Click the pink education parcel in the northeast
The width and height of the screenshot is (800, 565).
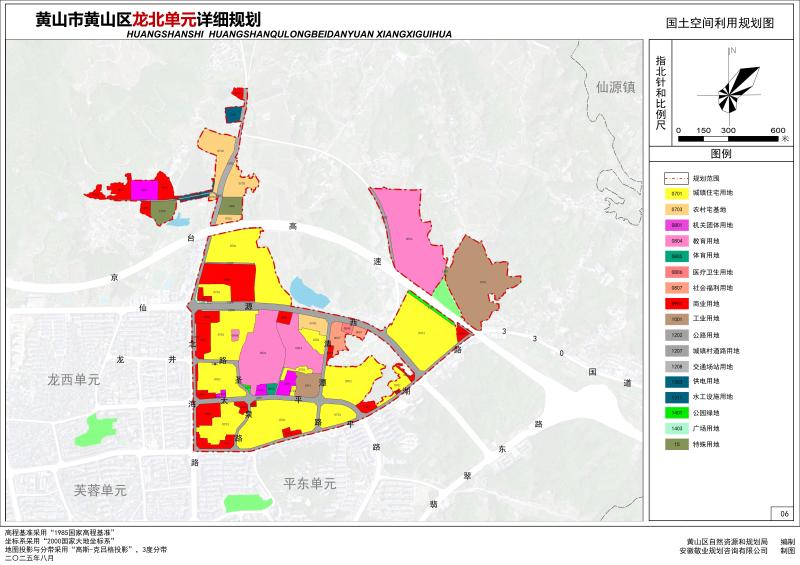tap(410, 235)
